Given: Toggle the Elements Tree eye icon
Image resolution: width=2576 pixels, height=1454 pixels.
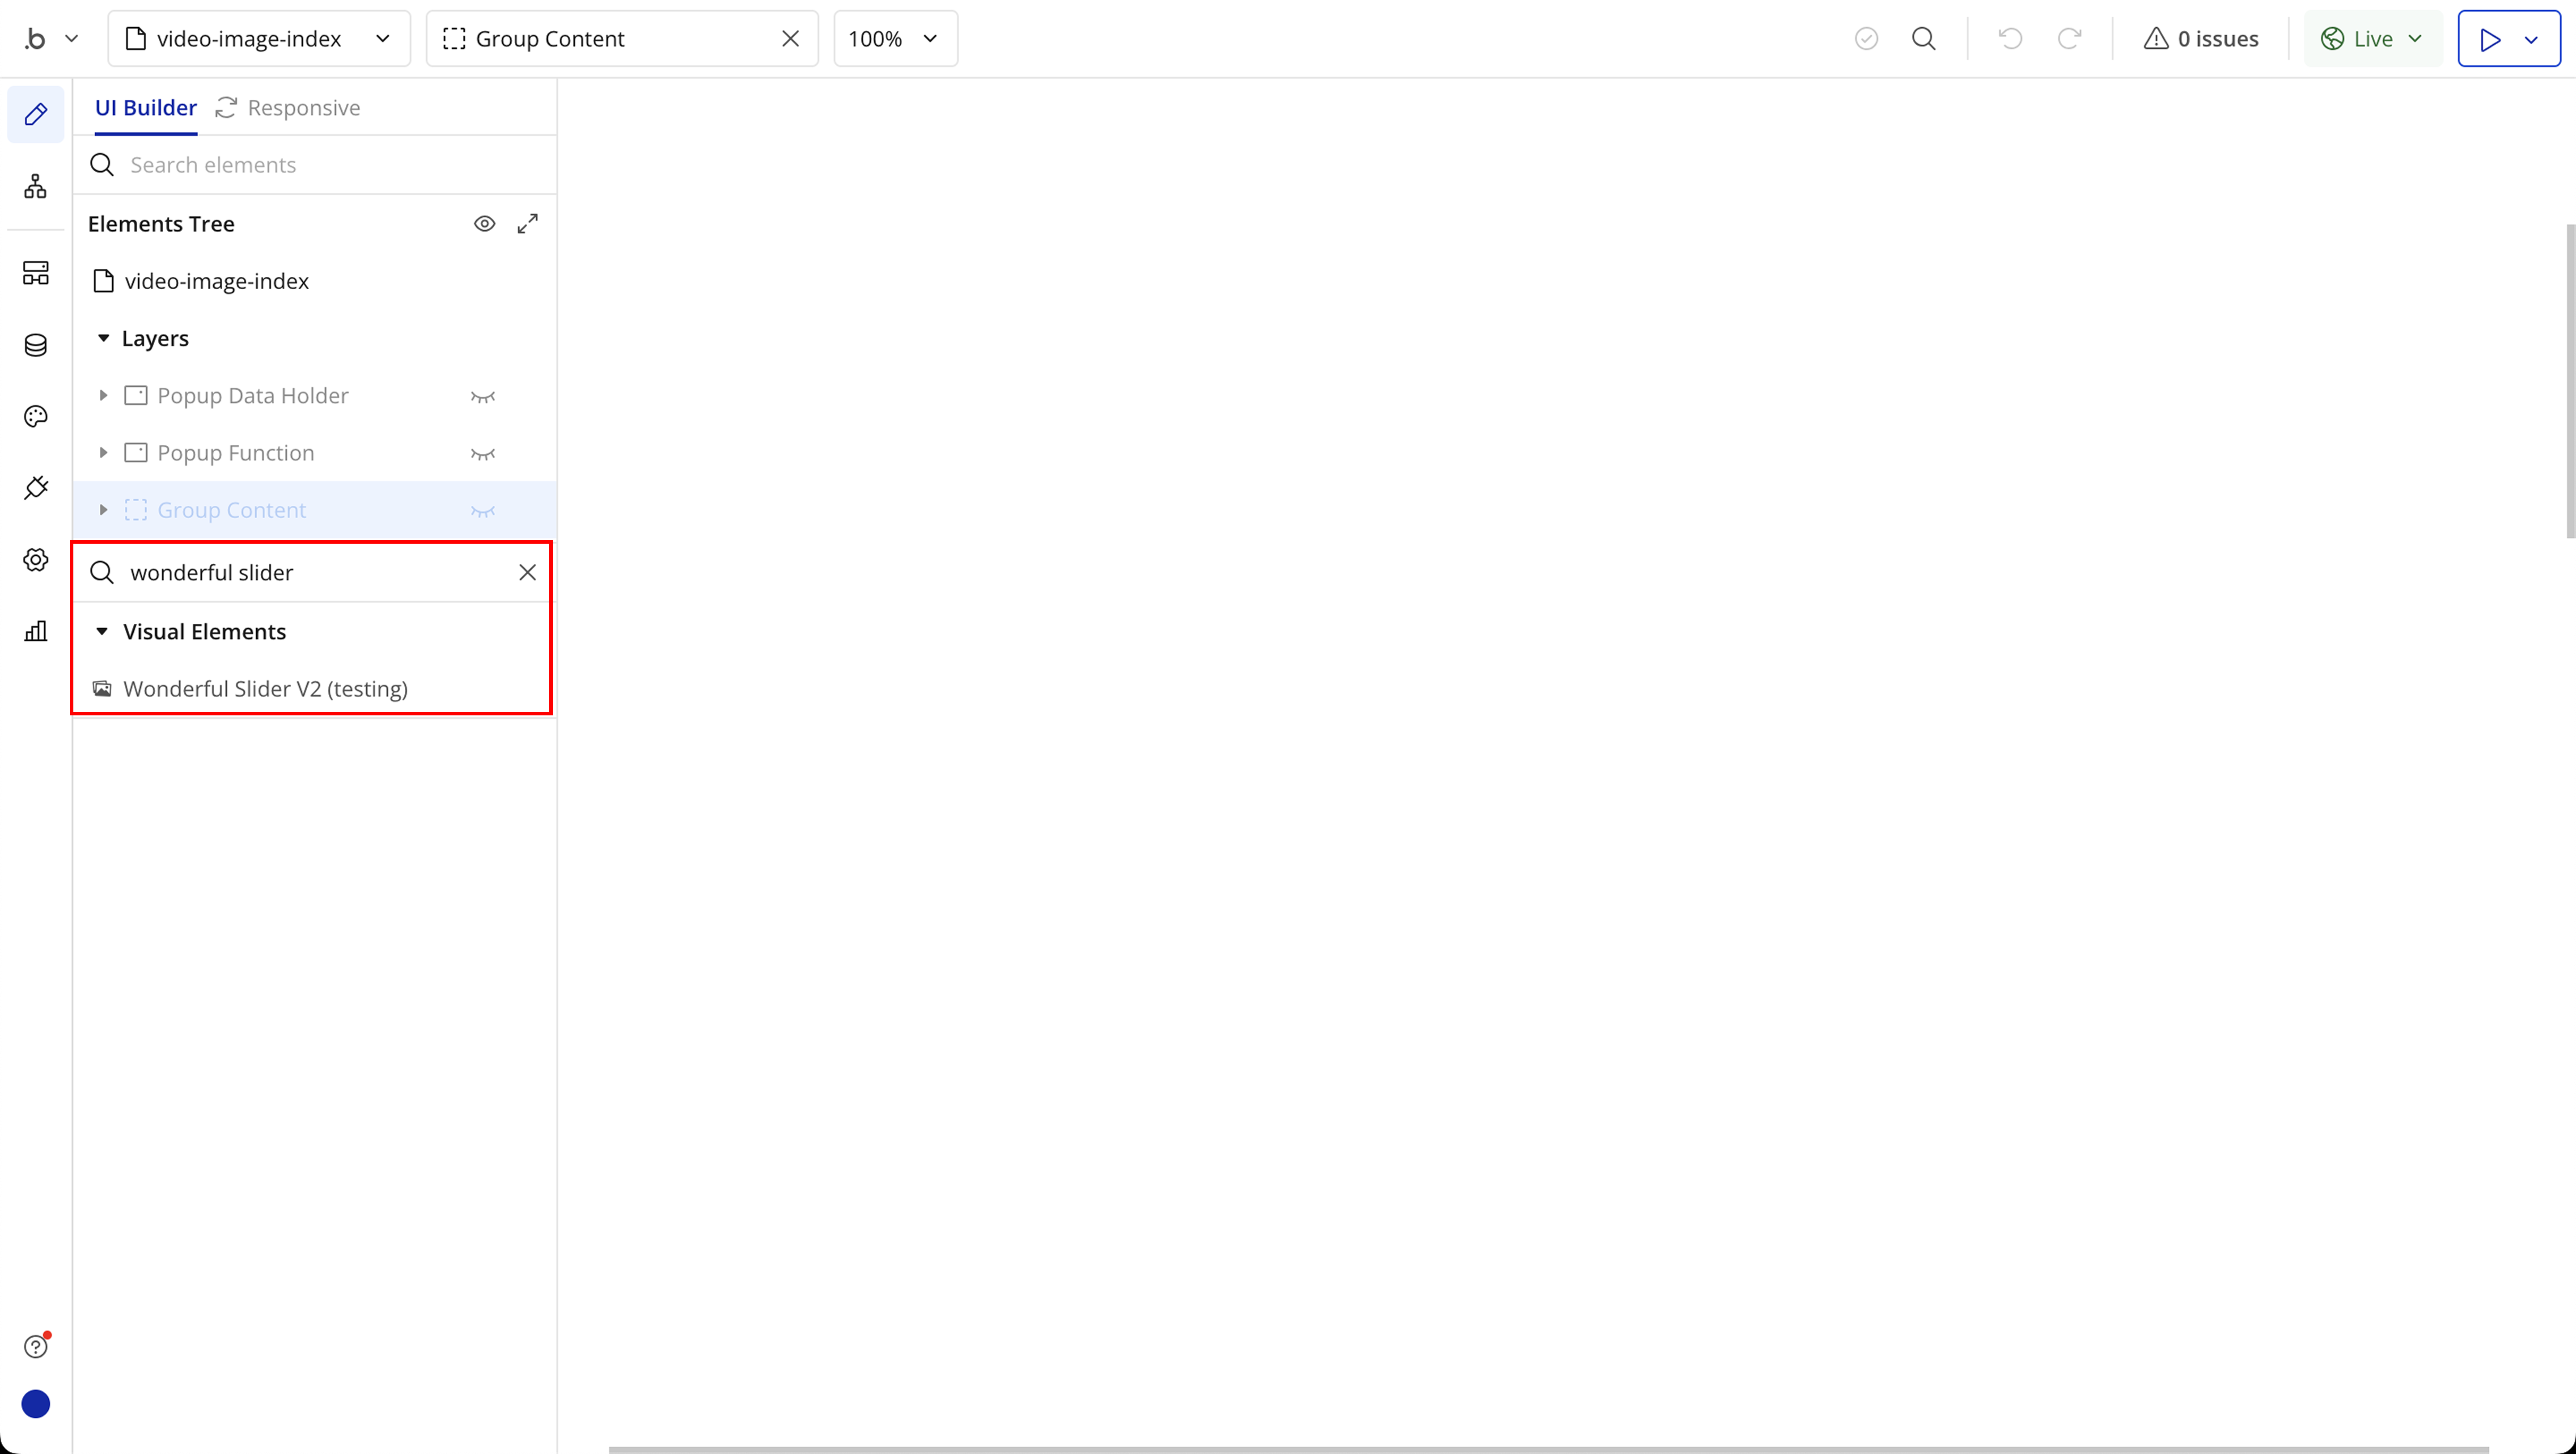Looking at the screenshot, I should point(484,224).
